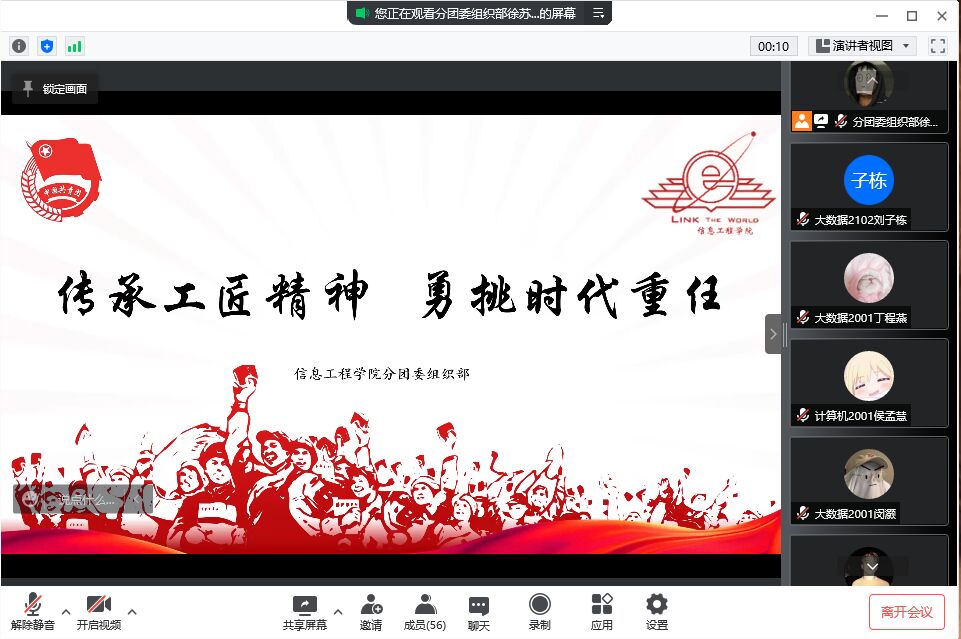
Task: Open the 成员(56) participants list
Action: (x=425, y=611)
